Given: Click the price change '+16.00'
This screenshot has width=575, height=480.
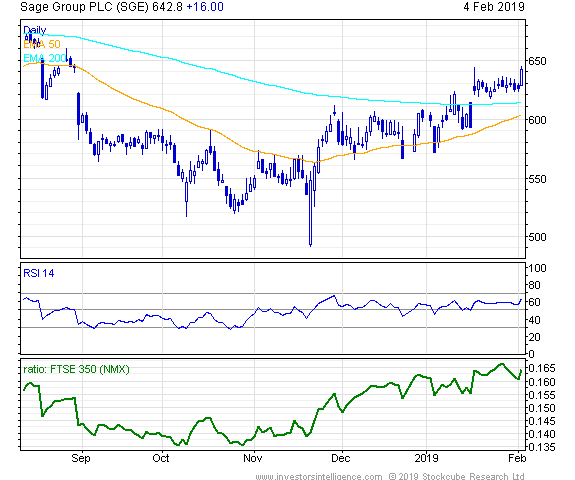Looking at the screenshot, I should (x=205, y=7).
